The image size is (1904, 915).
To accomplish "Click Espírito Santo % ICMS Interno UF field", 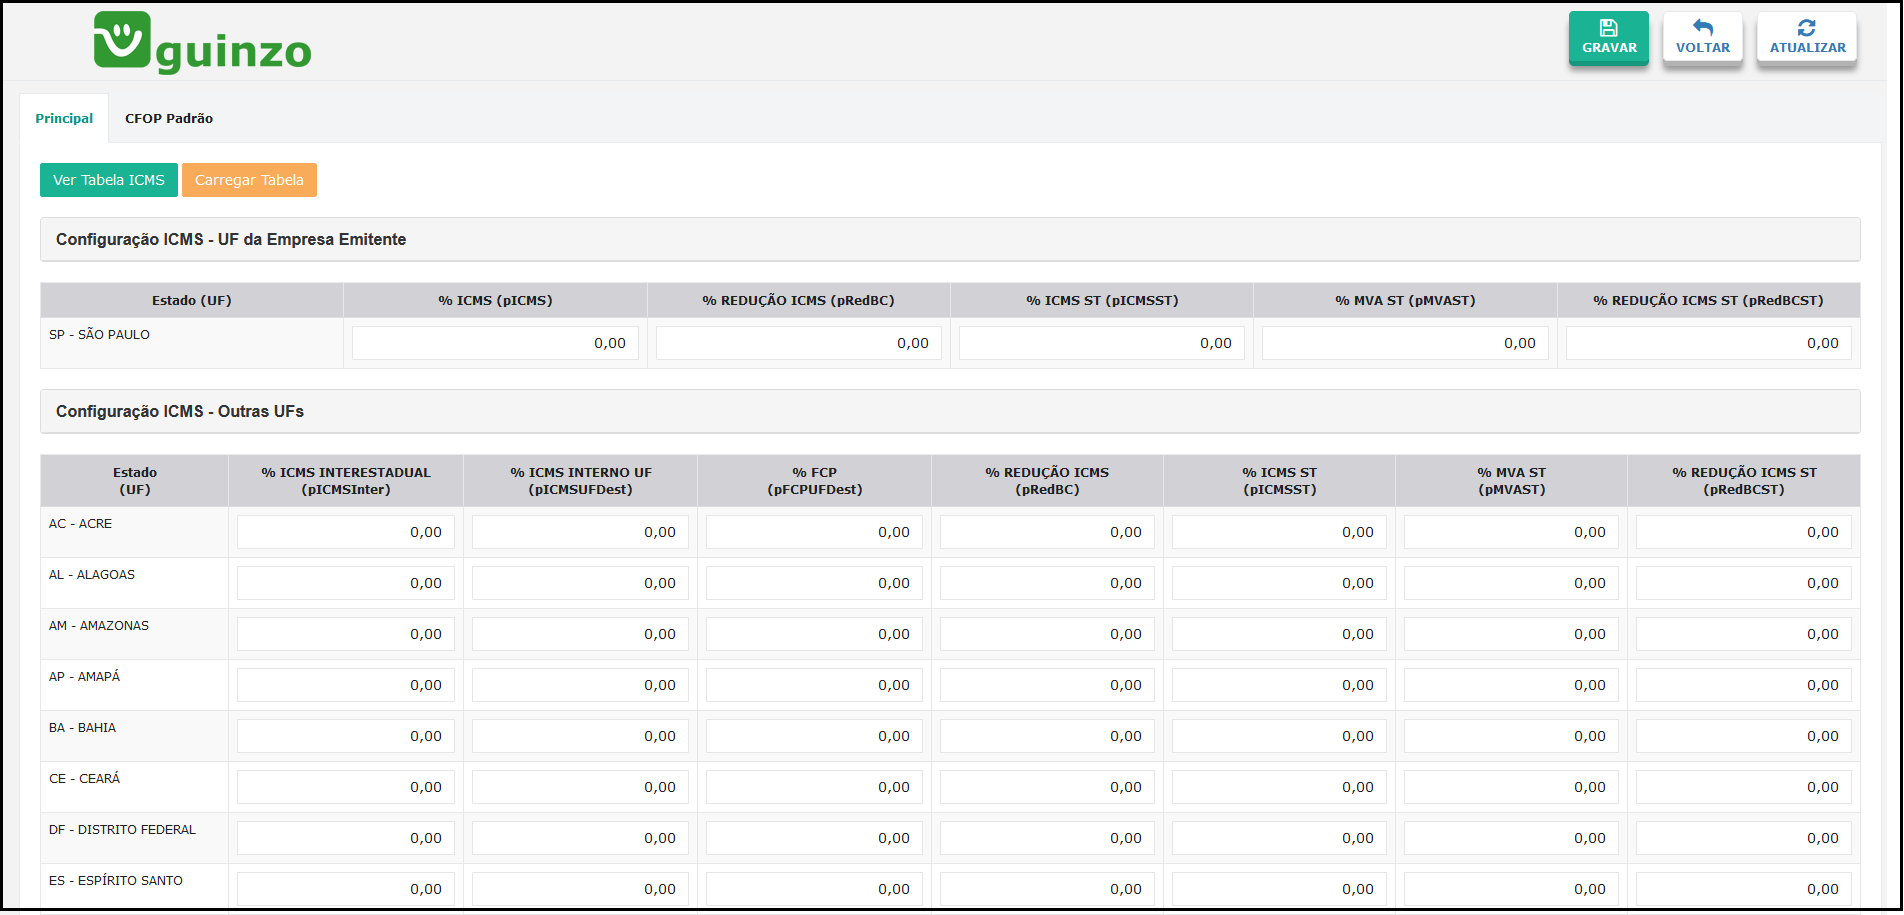I will point(580,889).
